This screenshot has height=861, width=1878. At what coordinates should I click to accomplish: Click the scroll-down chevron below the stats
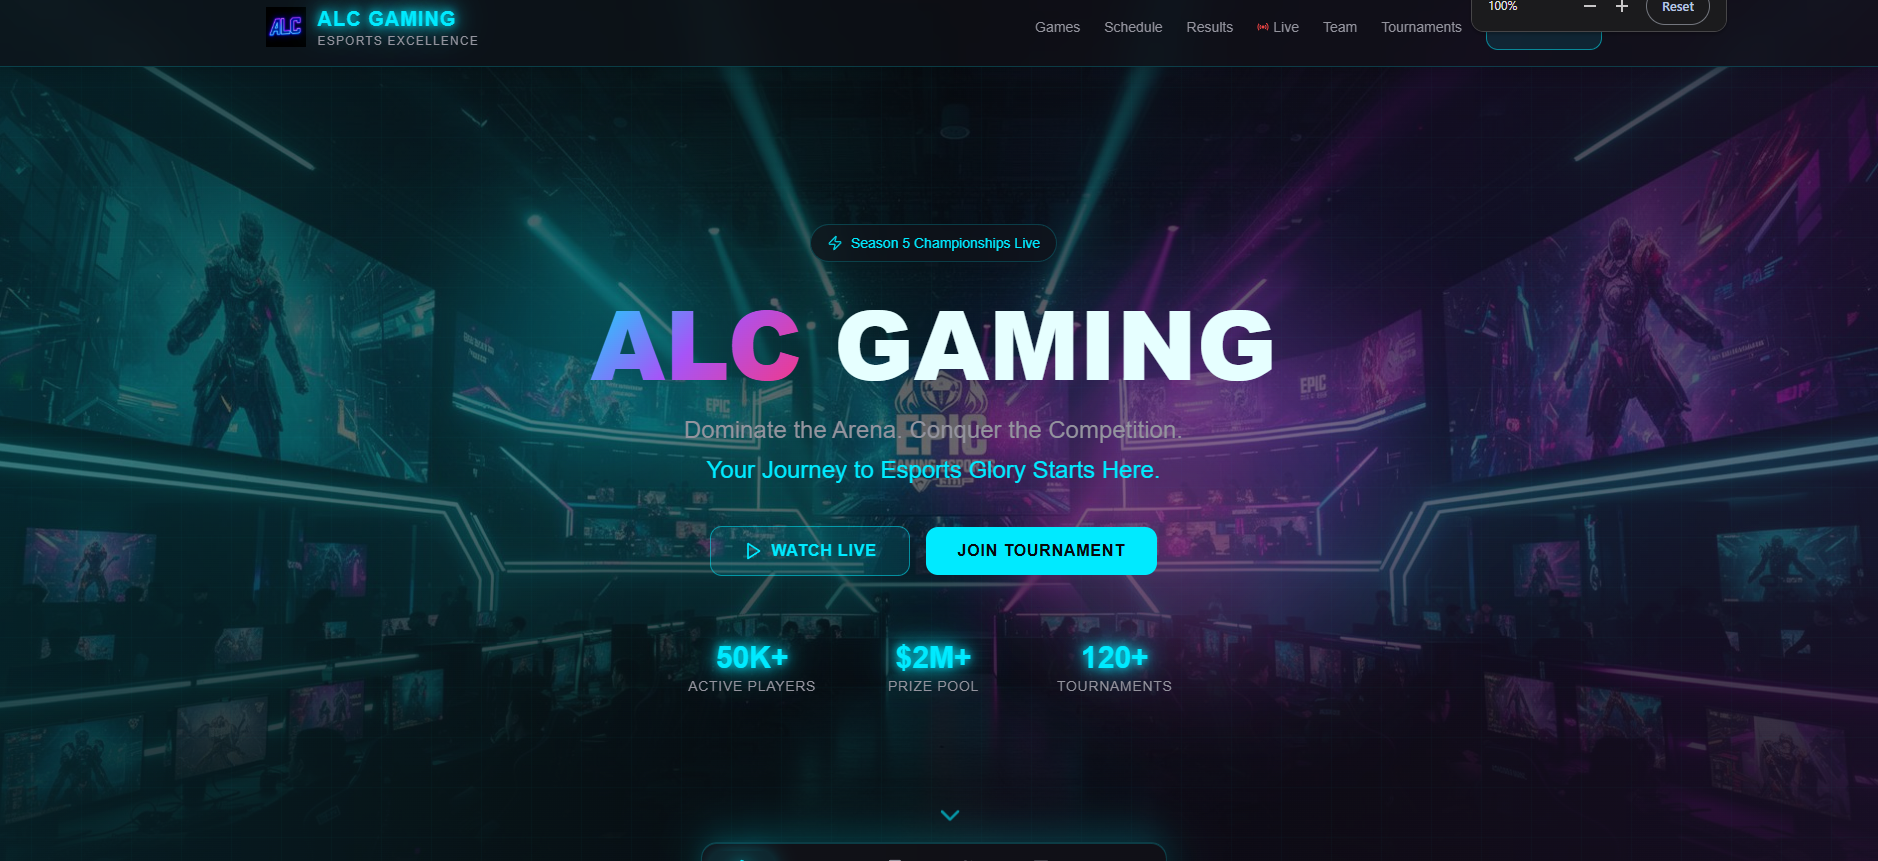[x=950, y=815]
